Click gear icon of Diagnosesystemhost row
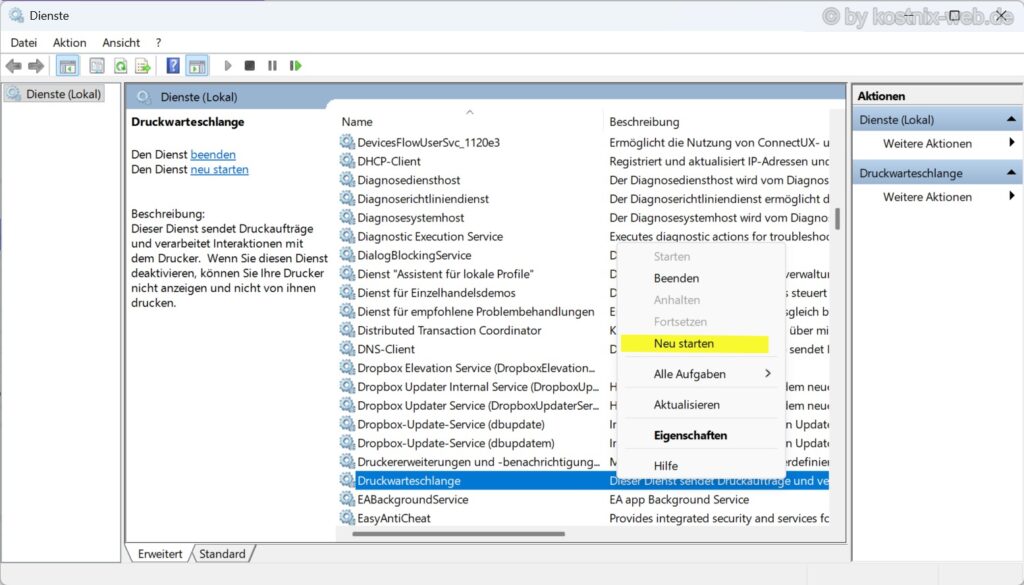Viewport: 1024px width, 585px height. coord(347,217)
